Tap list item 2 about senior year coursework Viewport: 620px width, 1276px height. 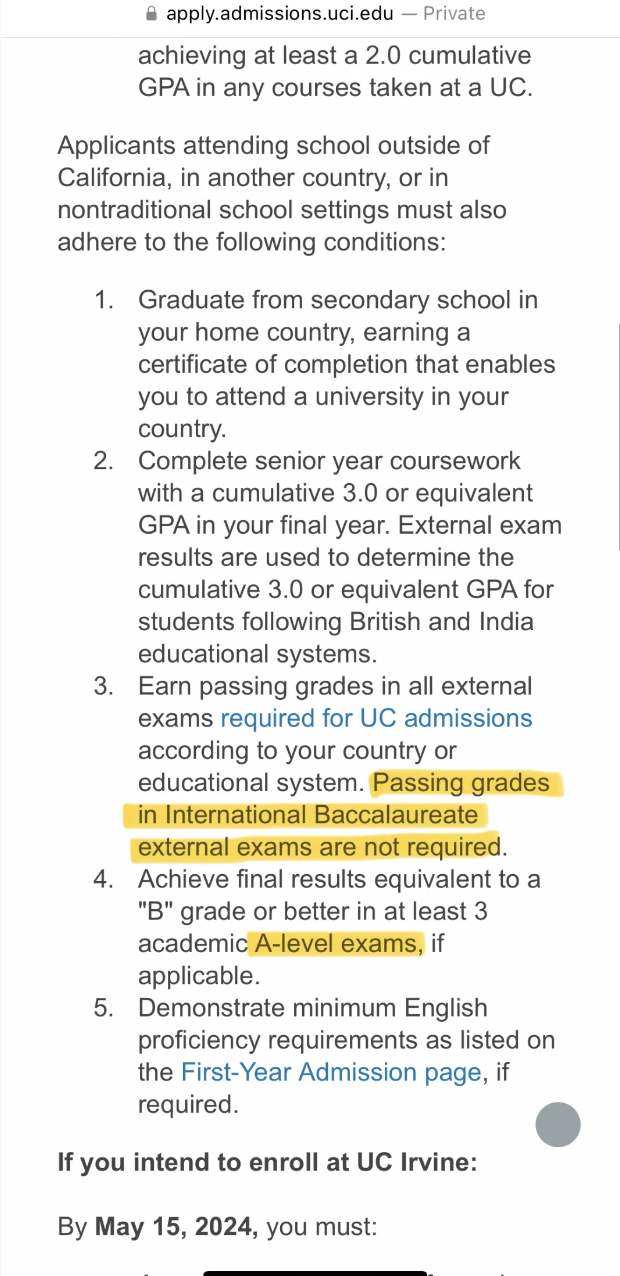point(350,557)
